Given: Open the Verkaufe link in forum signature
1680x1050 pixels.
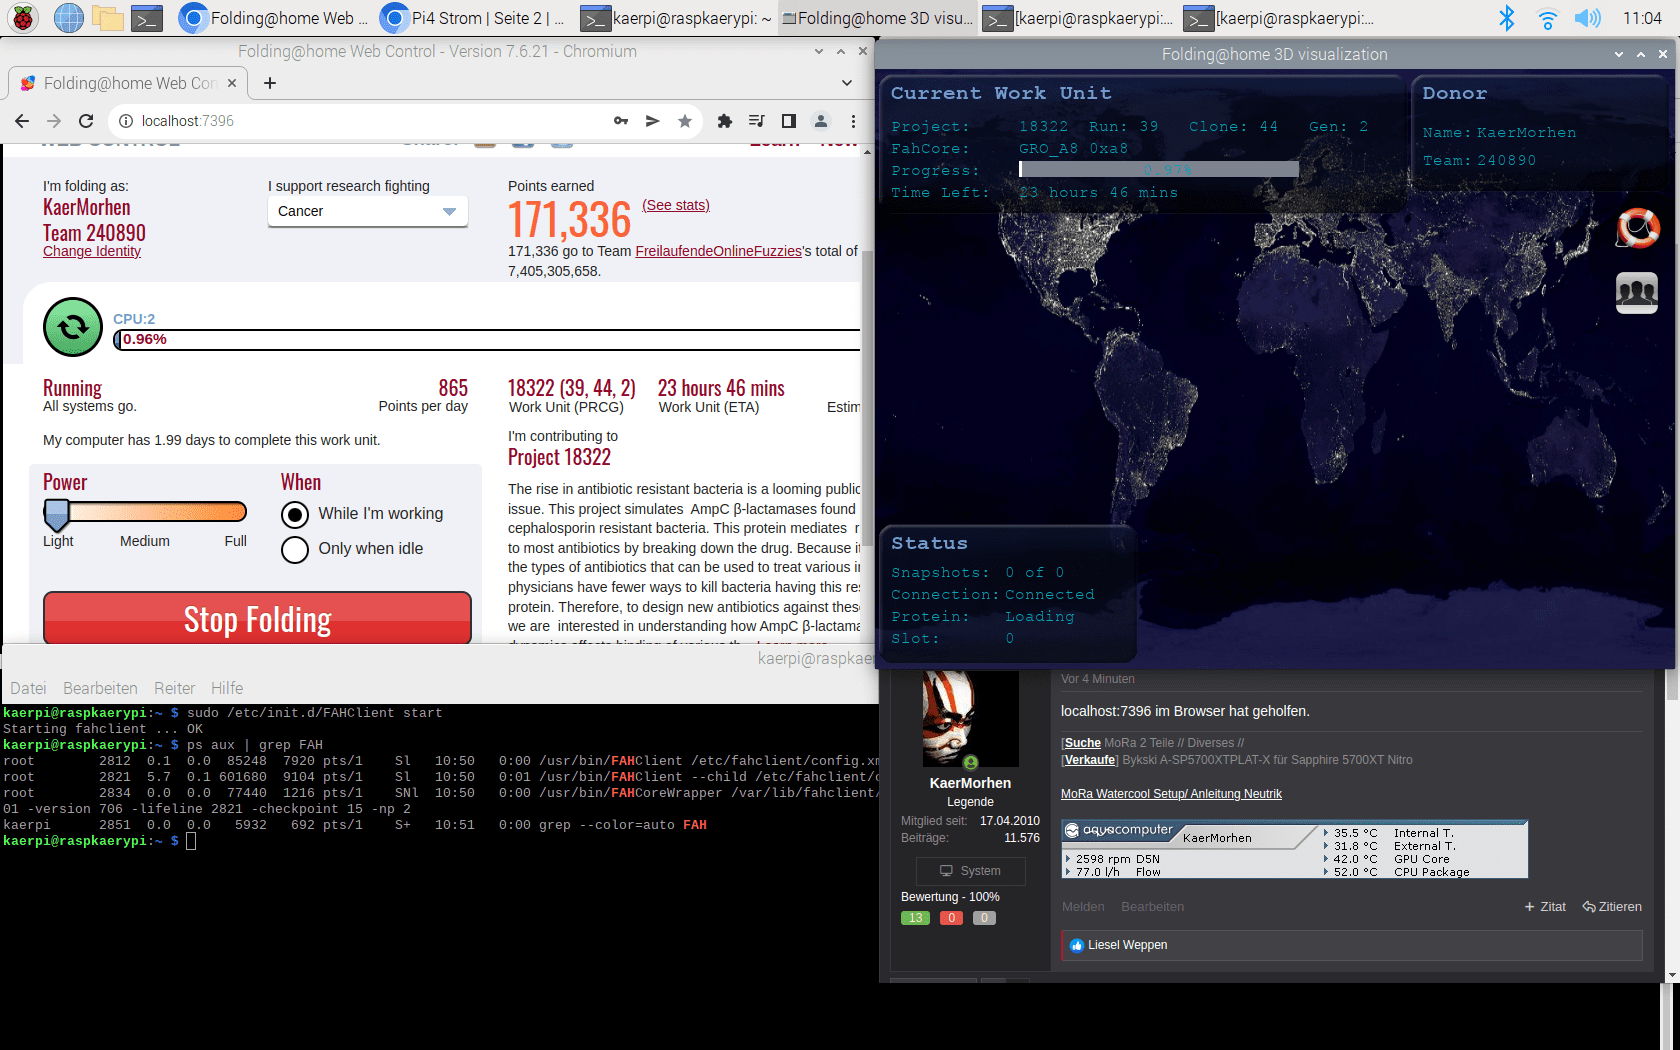Looking at the screenshot, I should tap(1090, 760).
